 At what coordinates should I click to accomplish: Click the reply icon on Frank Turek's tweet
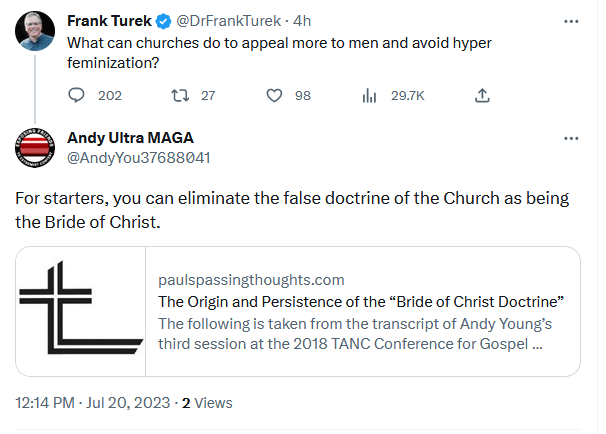tap(78, 95)
